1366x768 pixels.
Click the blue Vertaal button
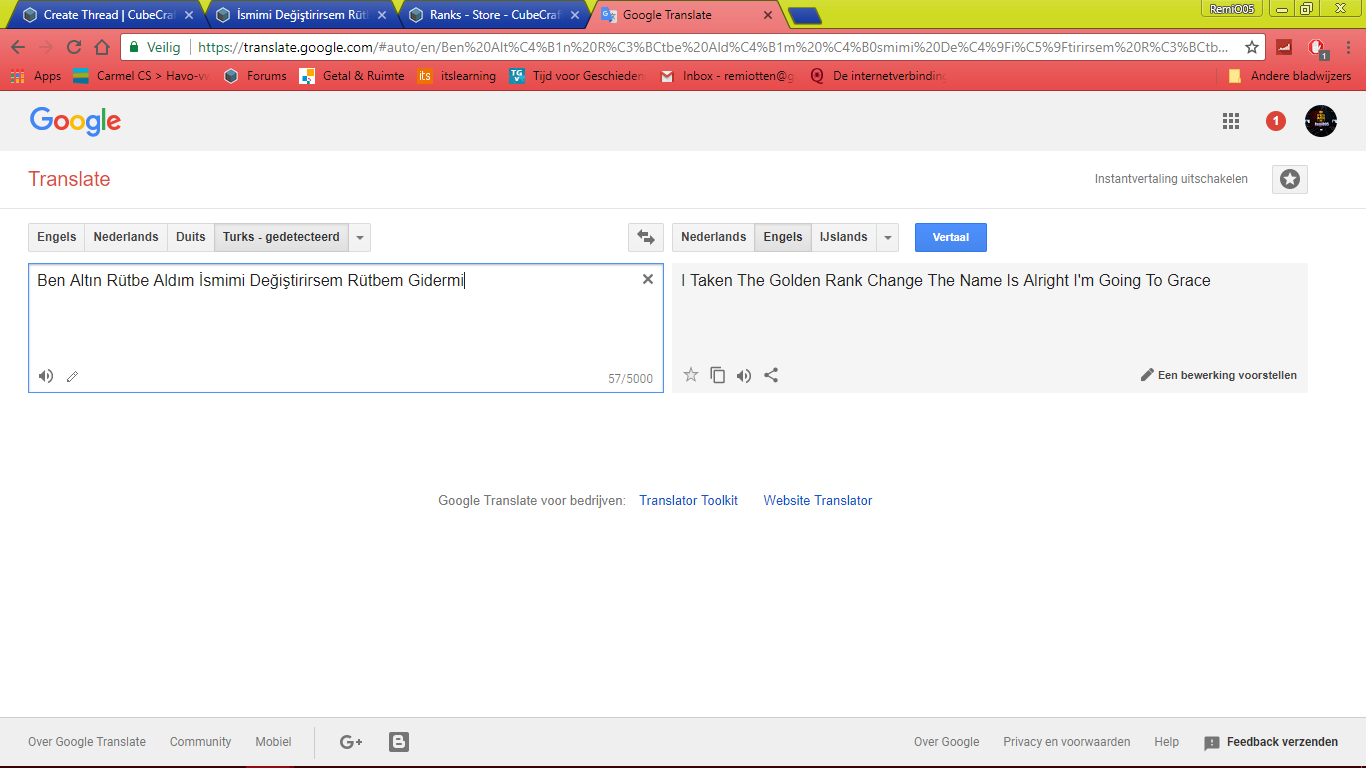(950, 237)
